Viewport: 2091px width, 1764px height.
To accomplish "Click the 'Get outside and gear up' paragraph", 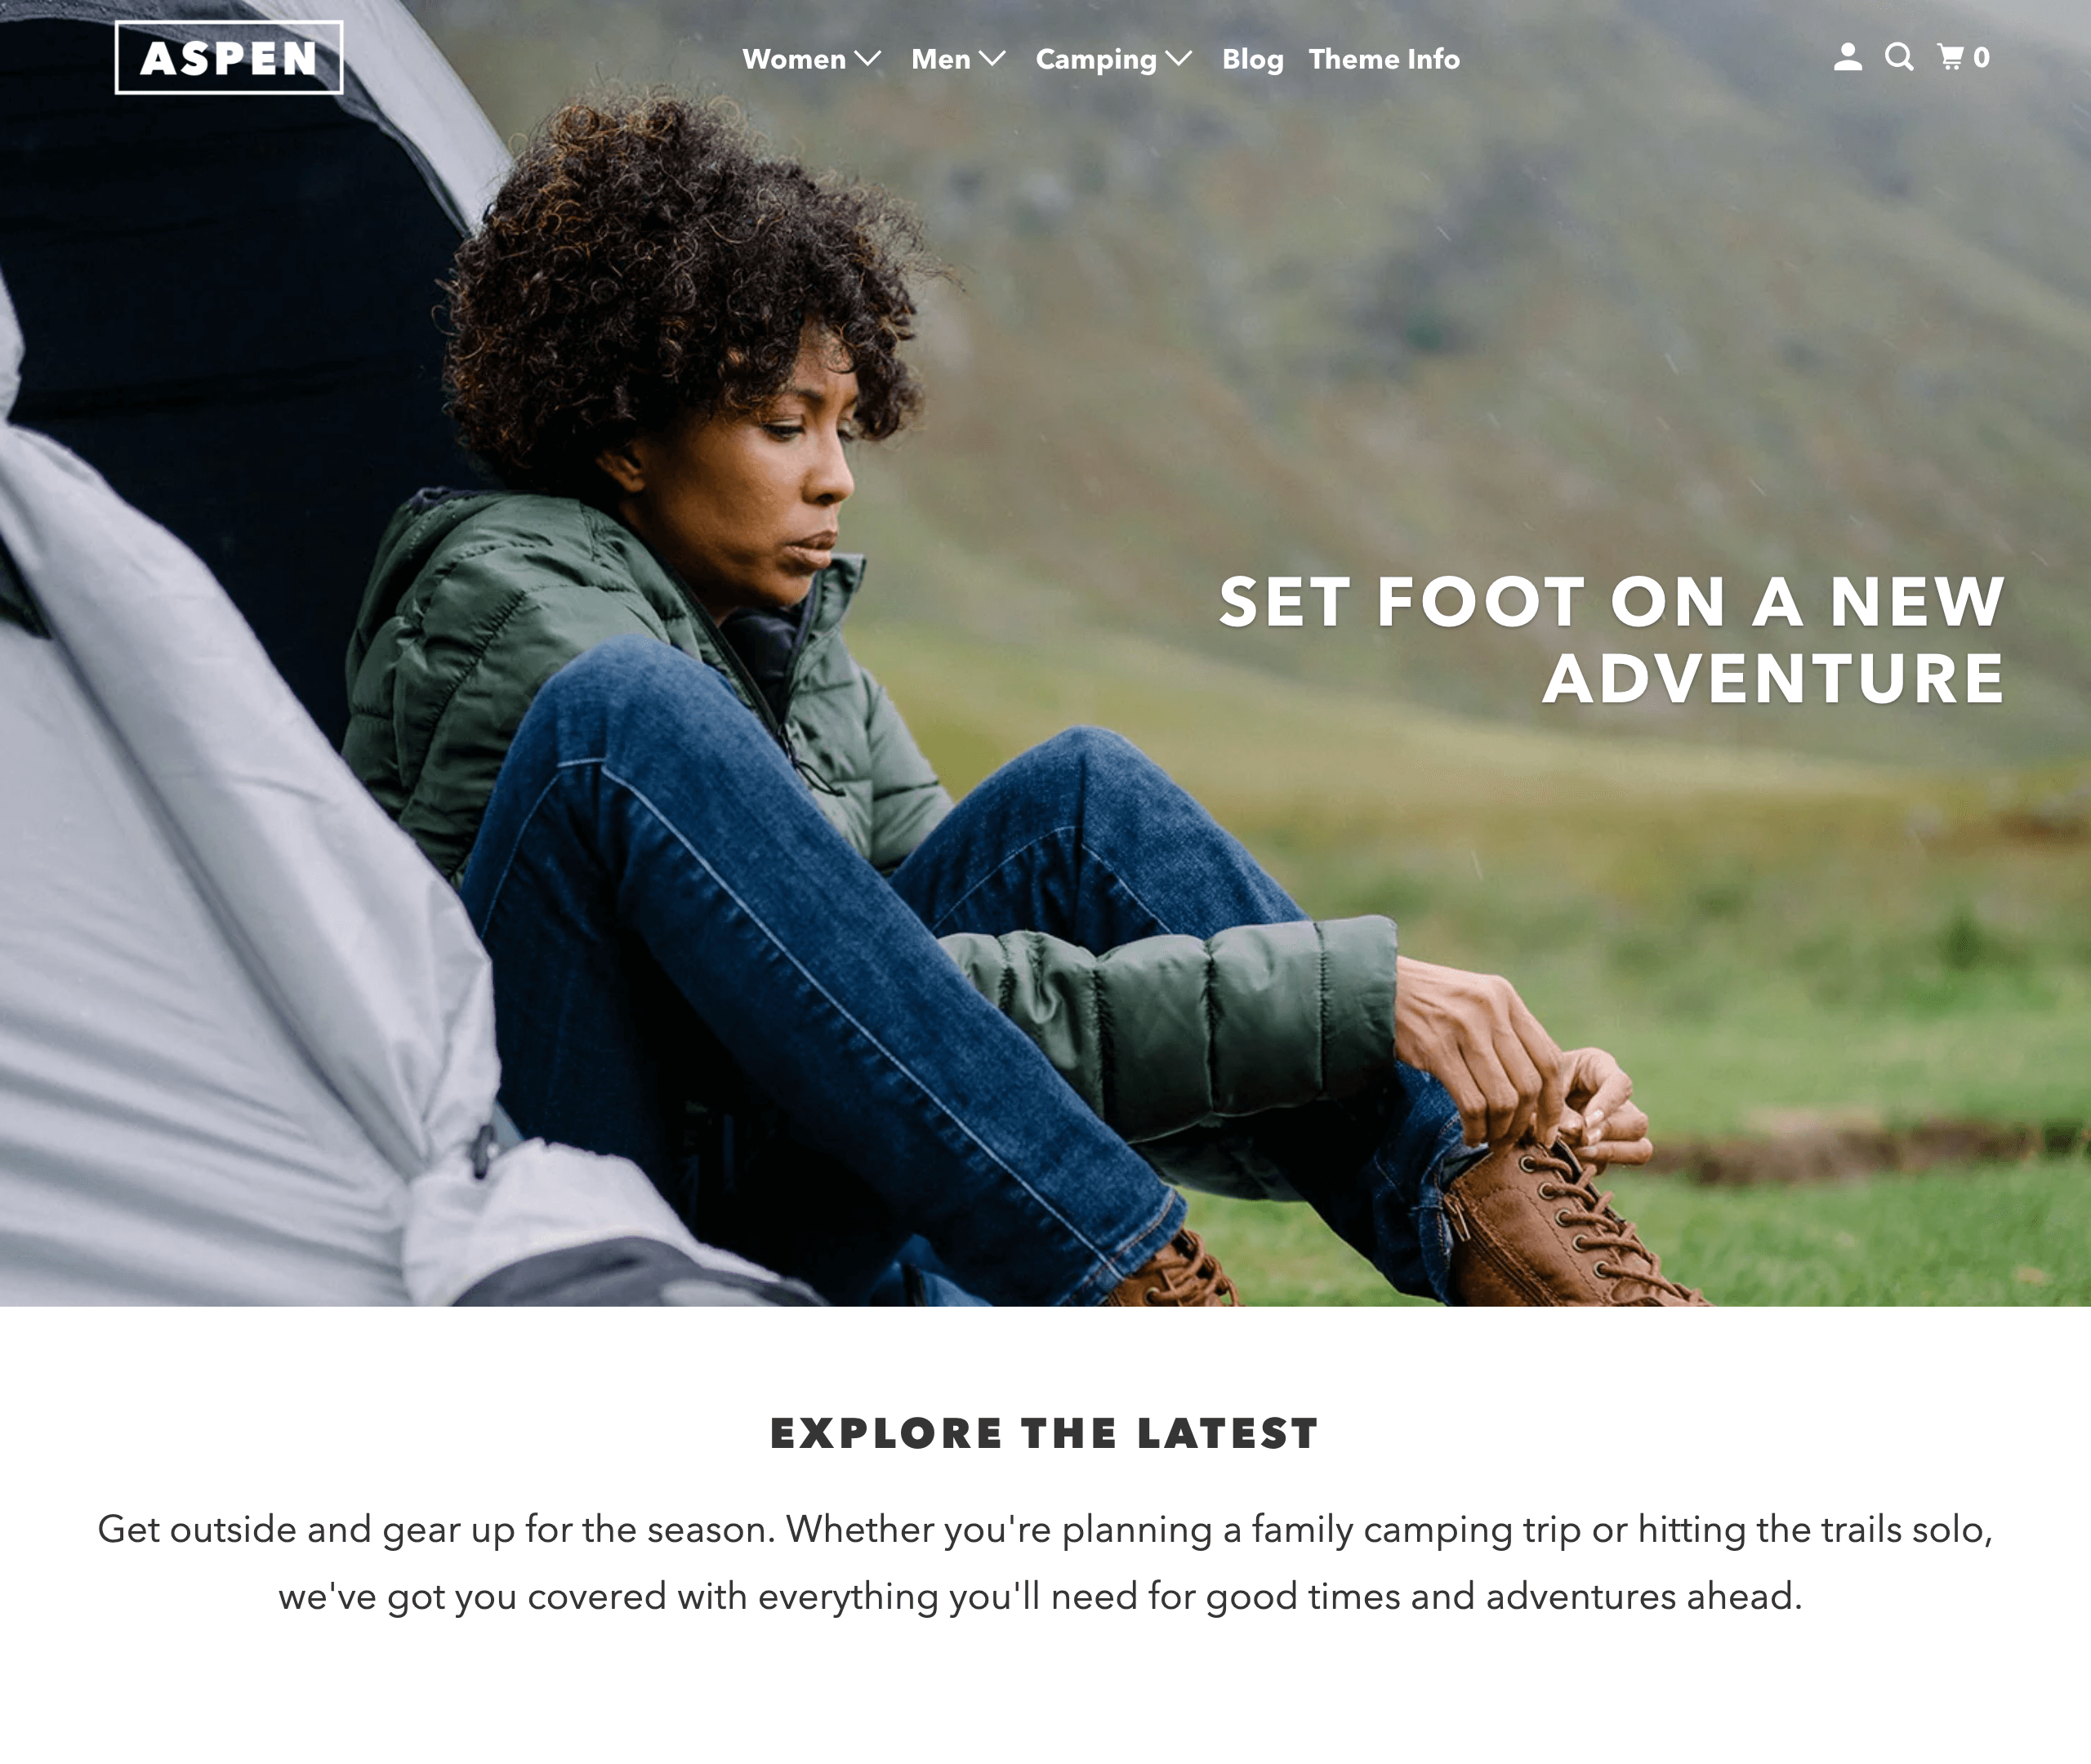I will [x=1045, y=1562].
